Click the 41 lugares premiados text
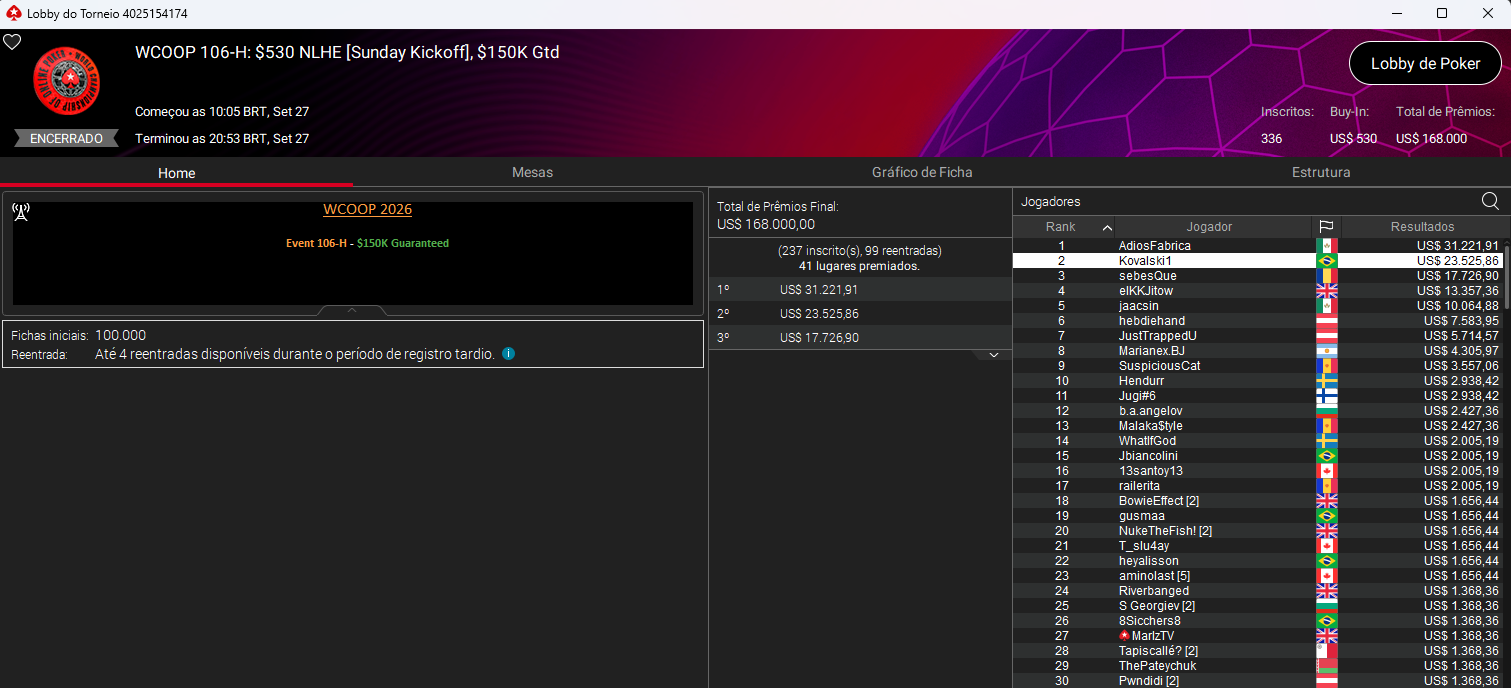 coord(859,266)
